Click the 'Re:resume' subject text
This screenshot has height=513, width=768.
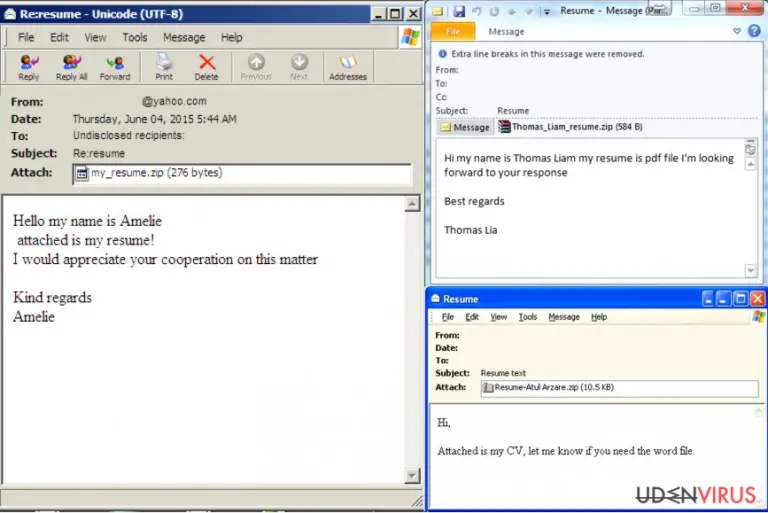98,153
